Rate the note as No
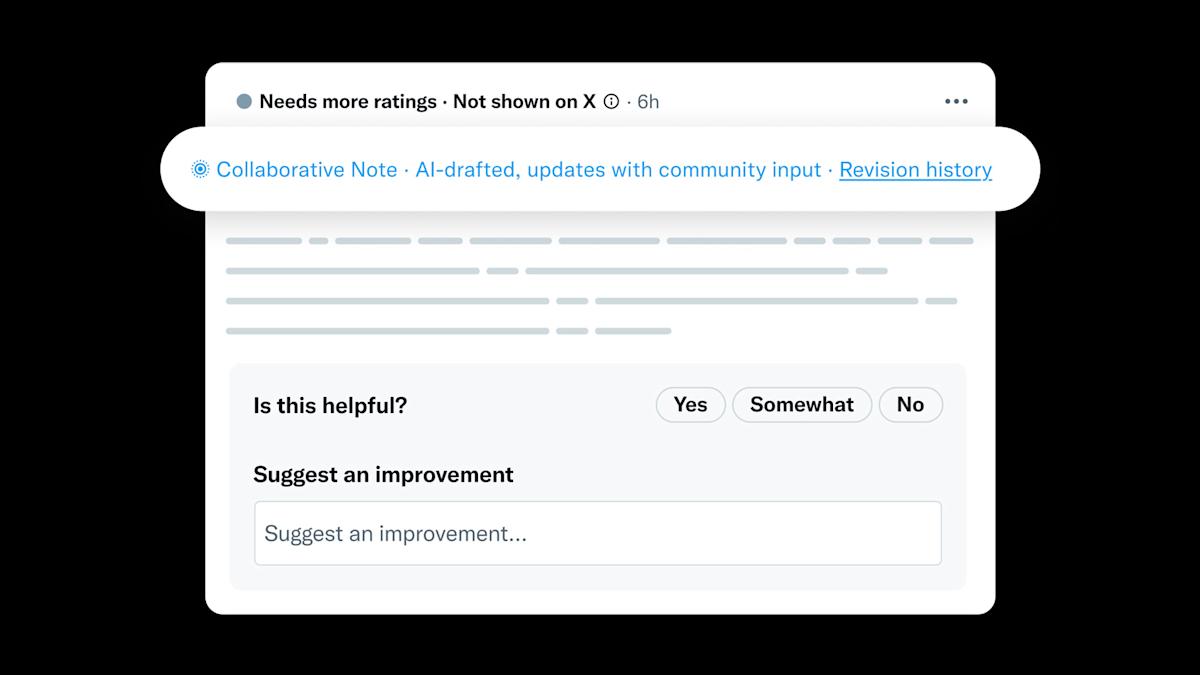The width and height of the screenshot is (1200, 675). (x=910, y=405)
